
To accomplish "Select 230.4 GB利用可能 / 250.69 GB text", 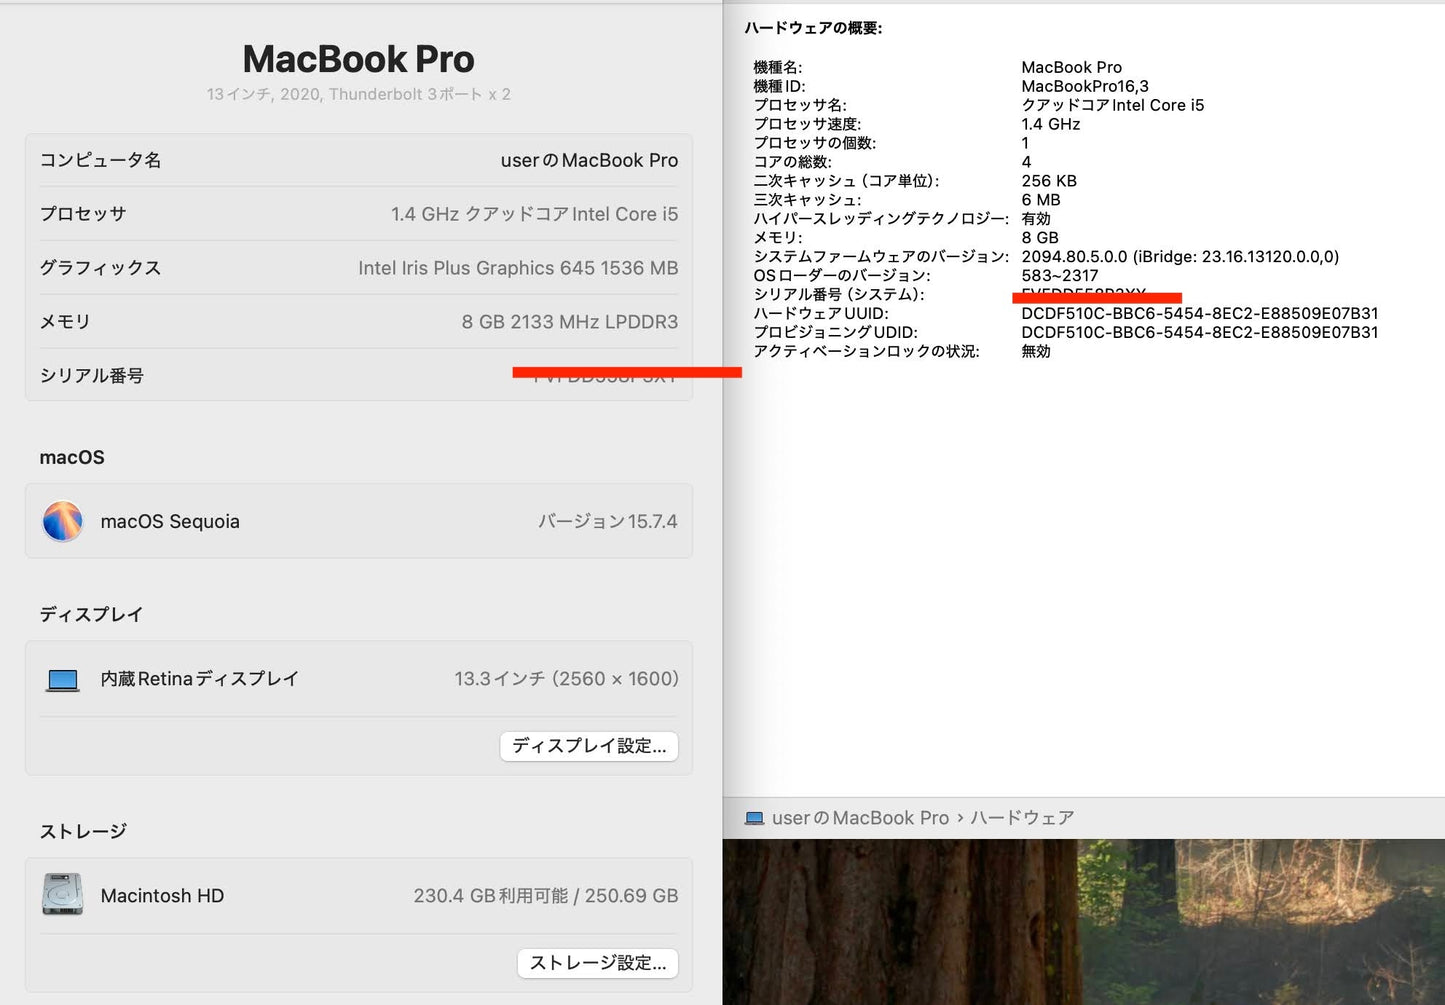I will point(546,896).
